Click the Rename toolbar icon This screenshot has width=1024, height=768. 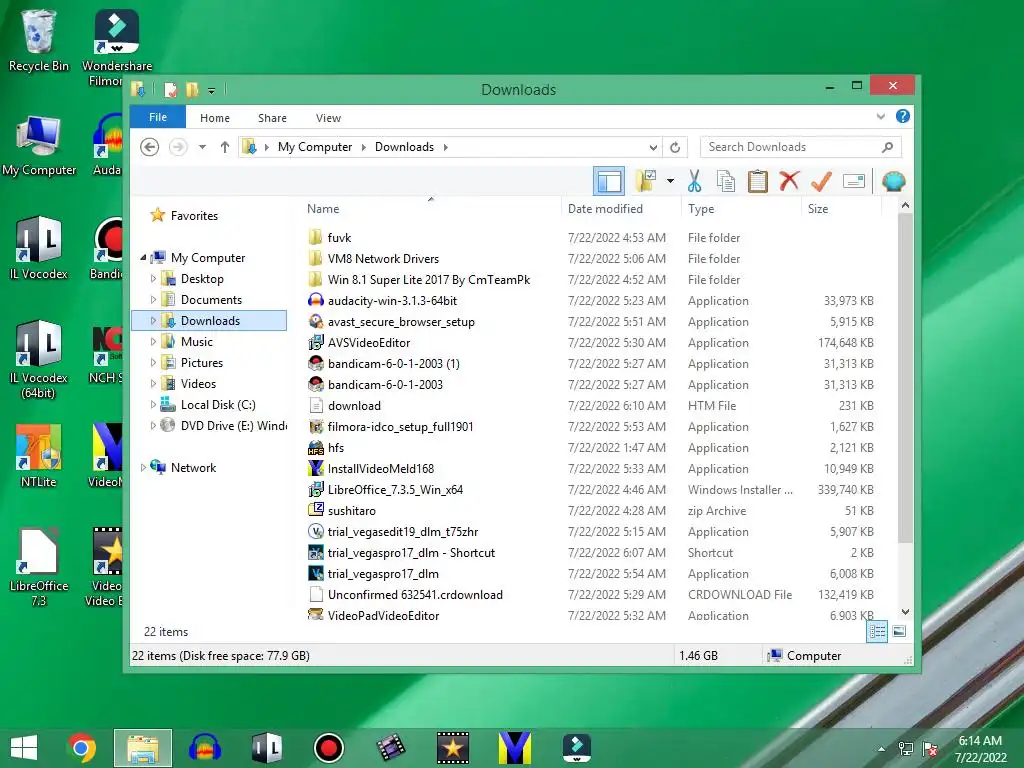(x=854, y=181)
